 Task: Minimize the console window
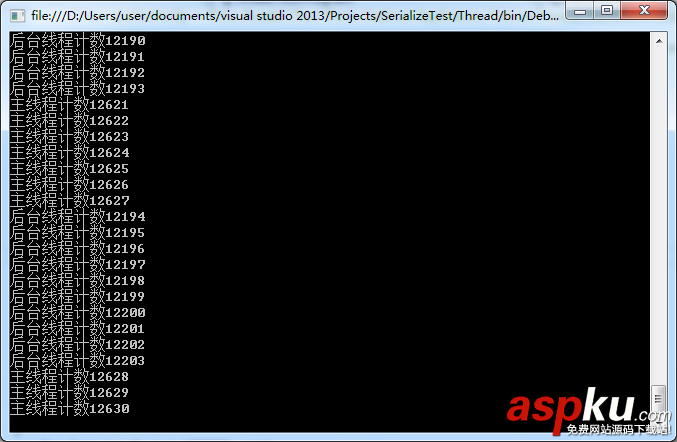pyautogui.click(x=580, y=11)
